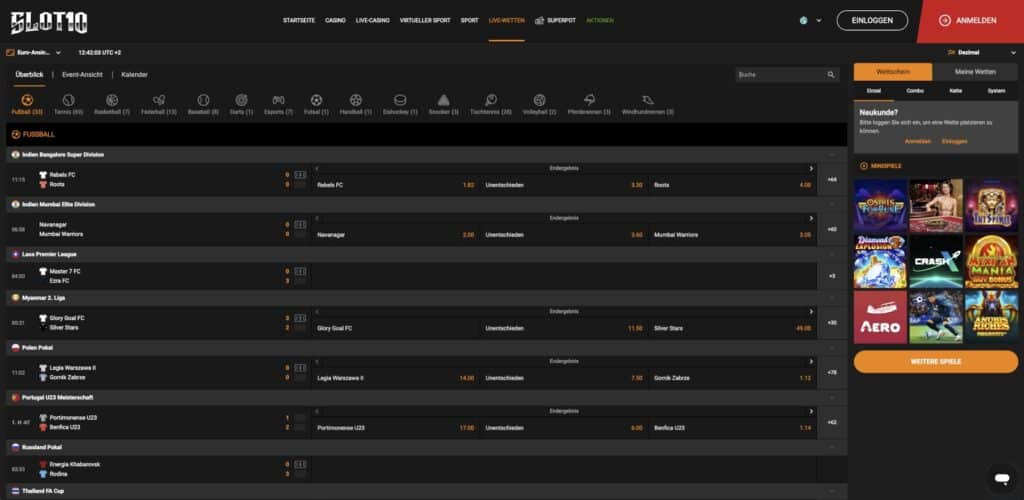
Task: Open the Energia Khabarovsk match statistics icon
Action: tap(300, 464)
